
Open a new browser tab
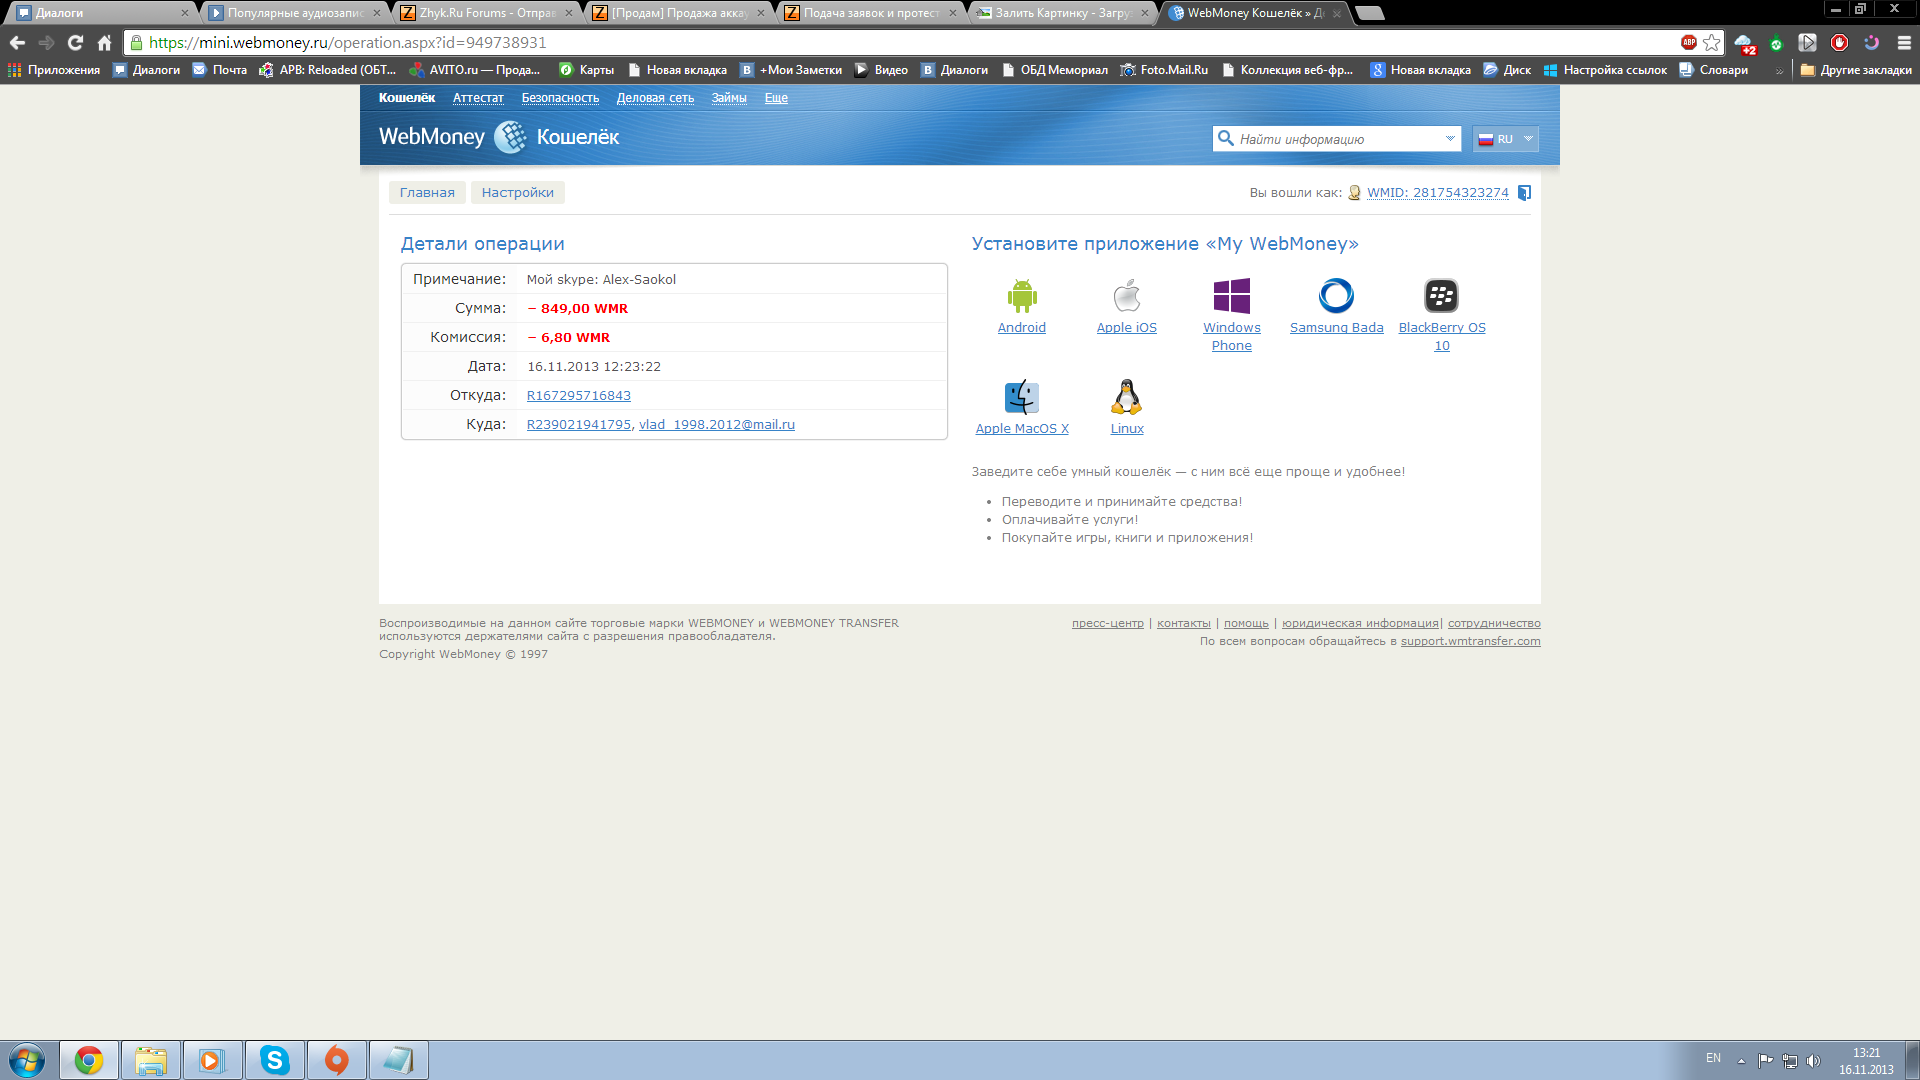[x=1369, y=13]
